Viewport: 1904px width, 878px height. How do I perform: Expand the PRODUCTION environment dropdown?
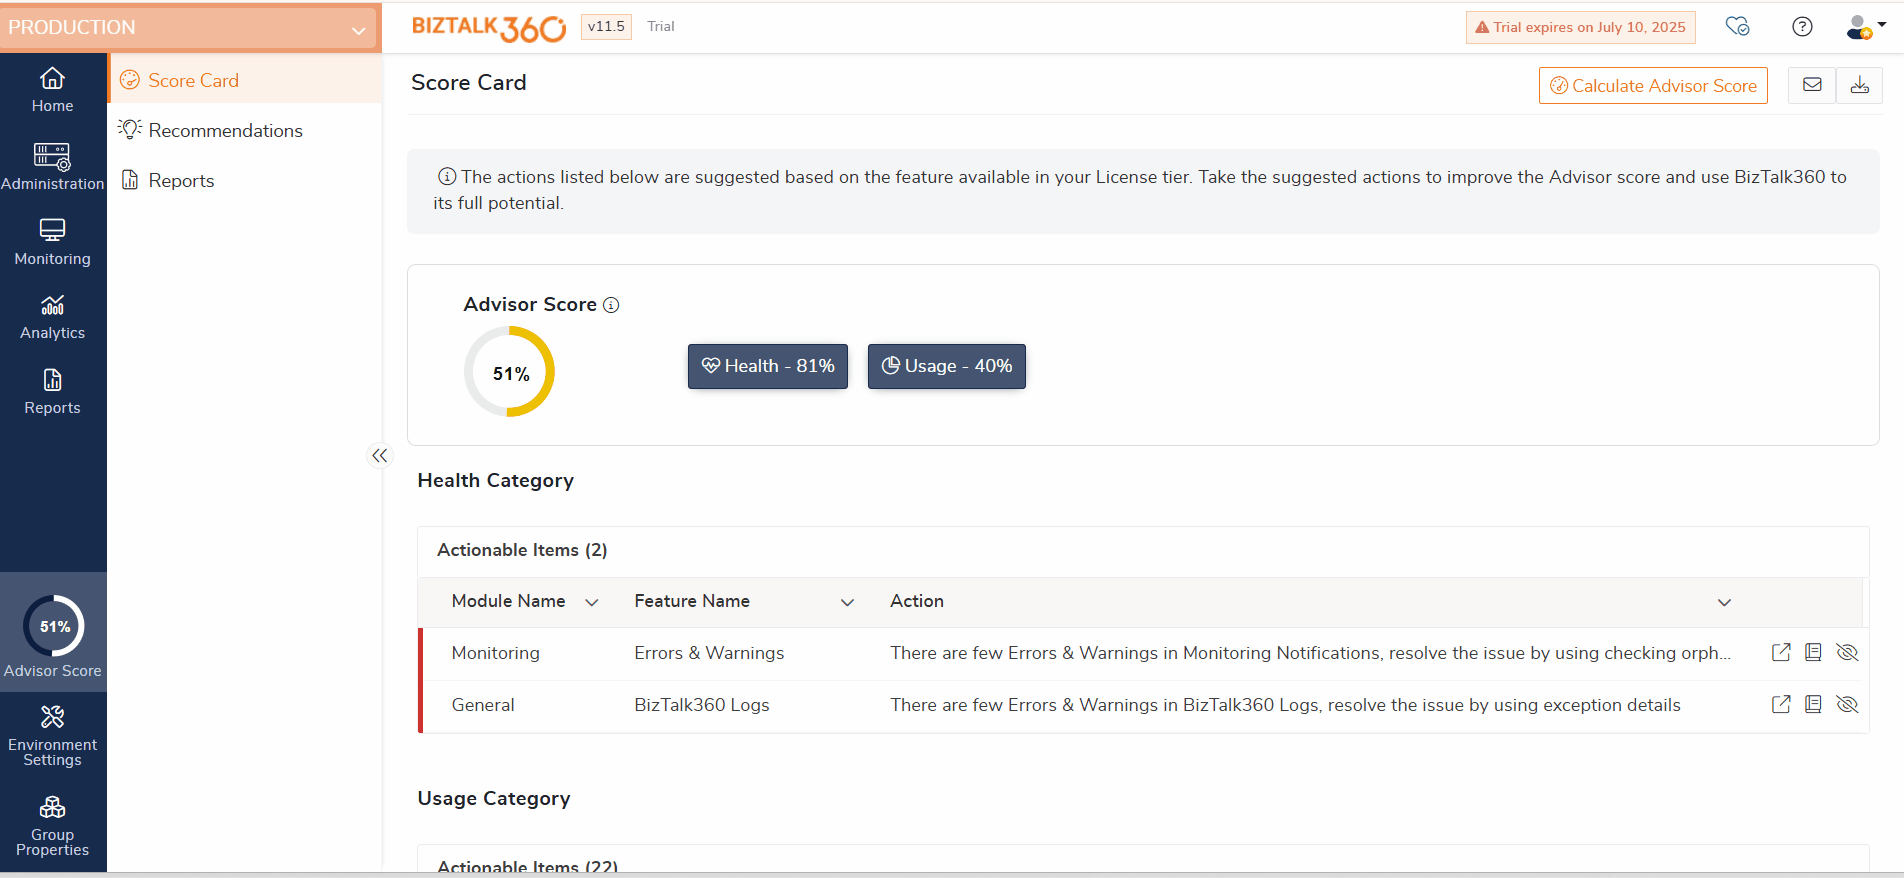[358, 30]
